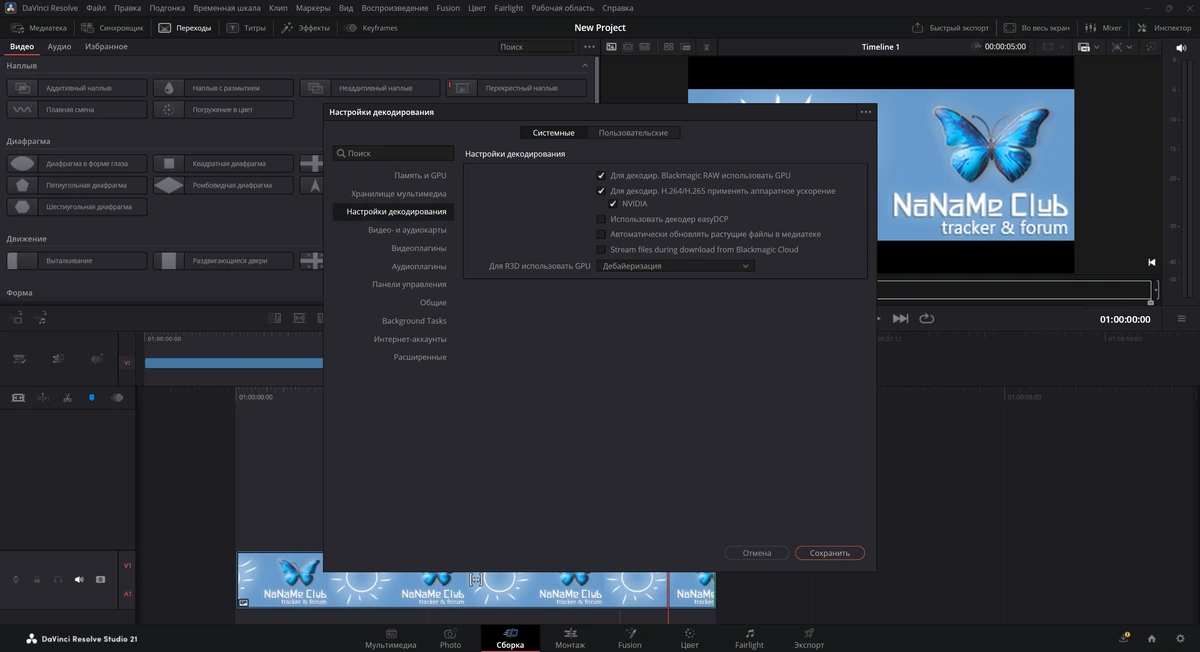Open the Fairlight page

[749, 638]
